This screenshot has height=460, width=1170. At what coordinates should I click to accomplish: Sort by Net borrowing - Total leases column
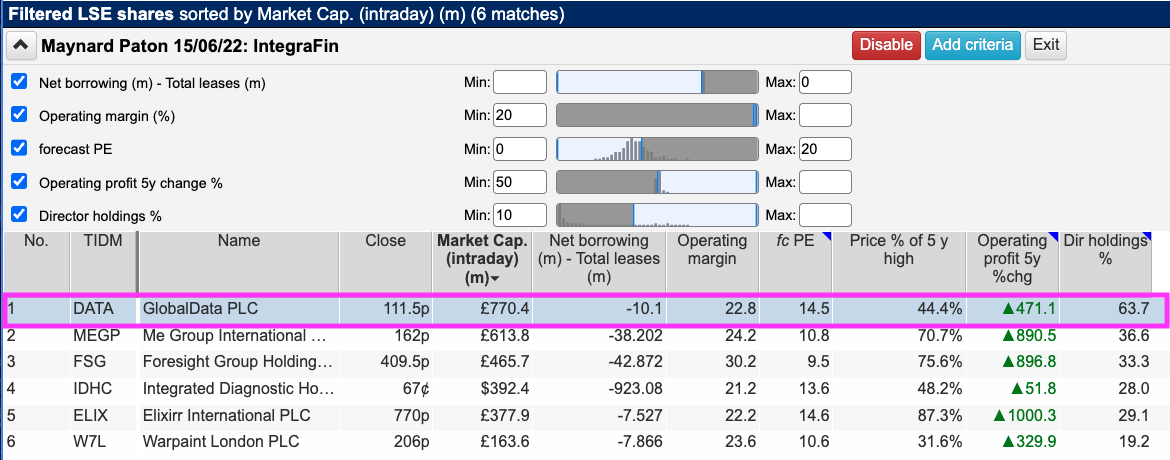coord(598,259)
